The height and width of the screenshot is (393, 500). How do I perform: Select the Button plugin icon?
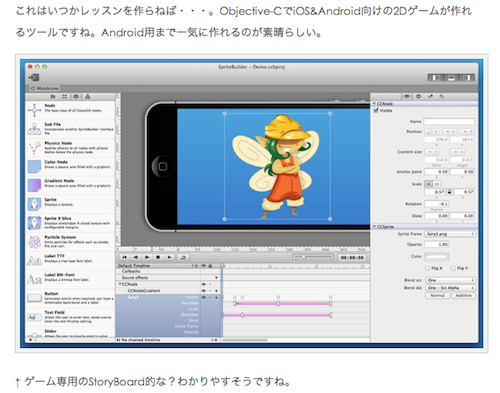tap(34, 298)
